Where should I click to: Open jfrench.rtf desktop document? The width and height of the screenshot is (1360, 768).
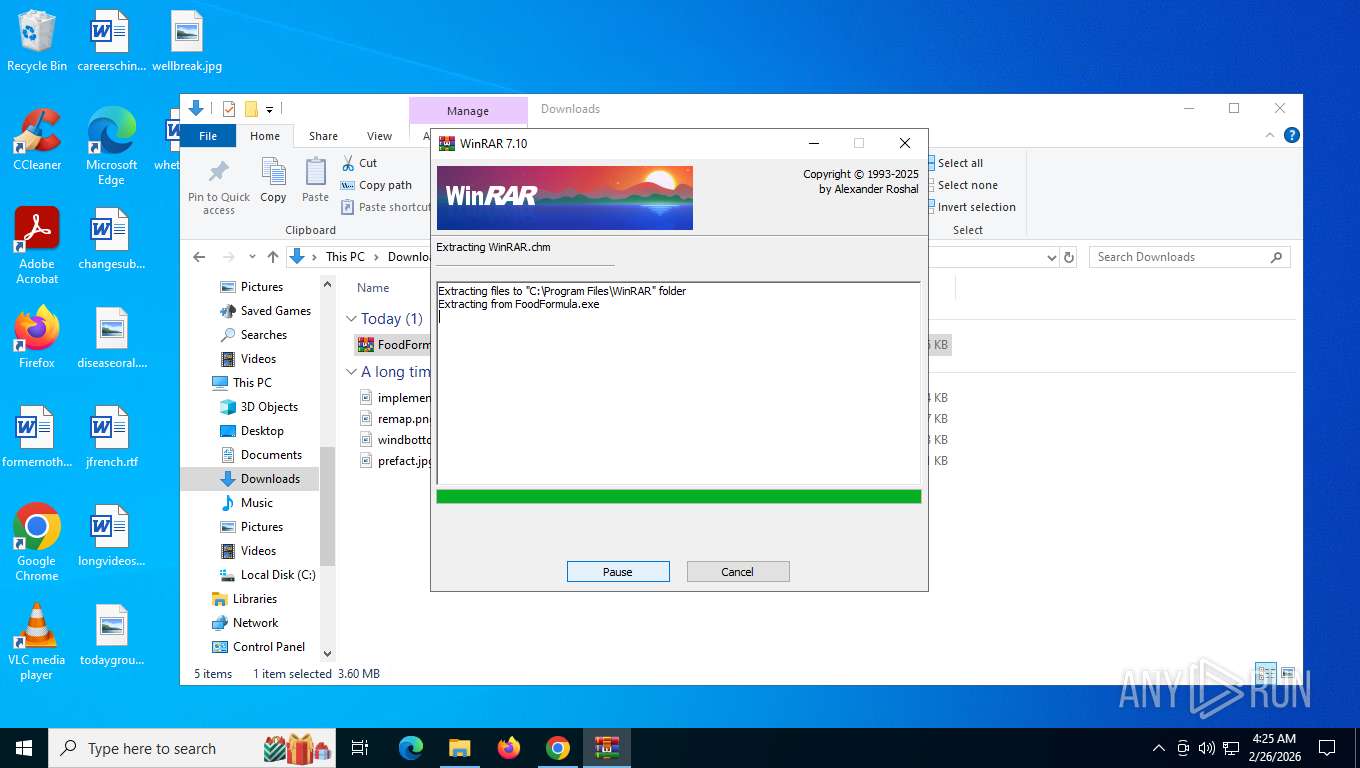click(x=111, y=437)
